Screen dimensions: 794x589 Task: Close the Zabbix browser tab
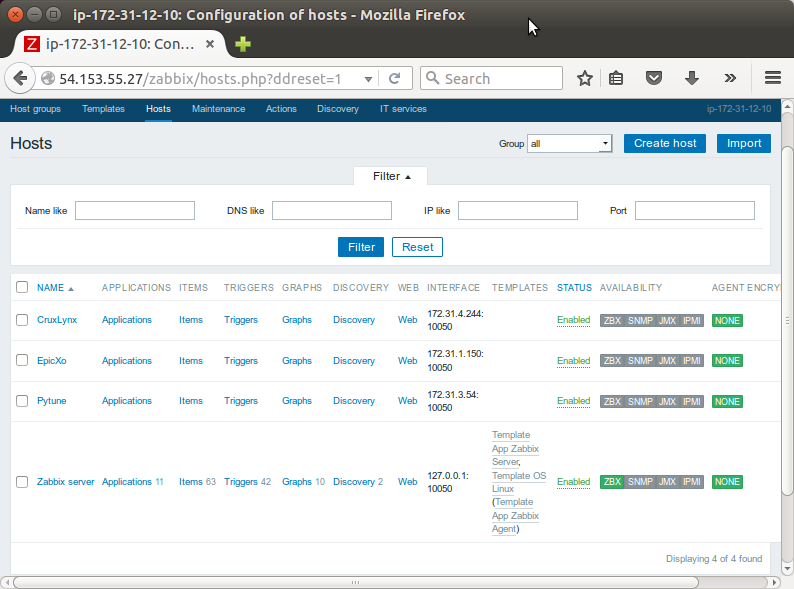pos(210,44)
